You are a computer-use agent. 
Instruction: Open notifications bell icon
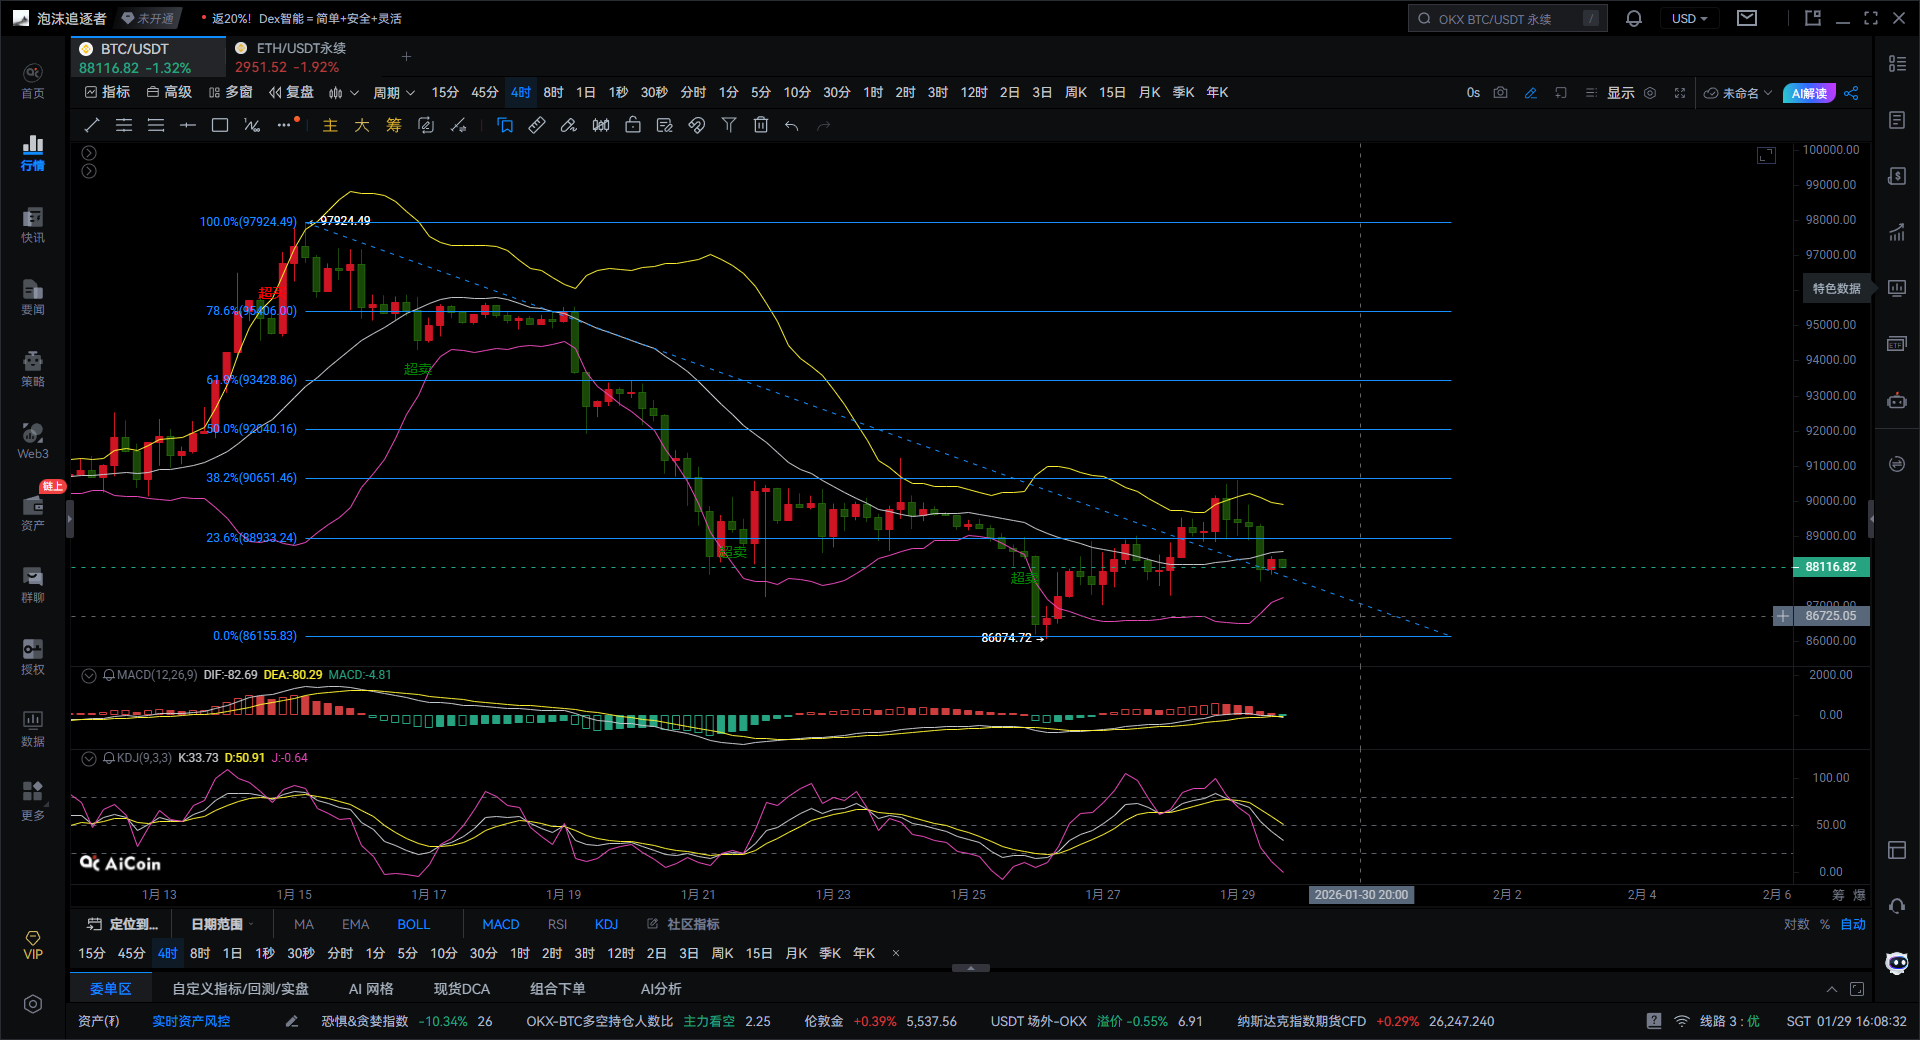1634,19
